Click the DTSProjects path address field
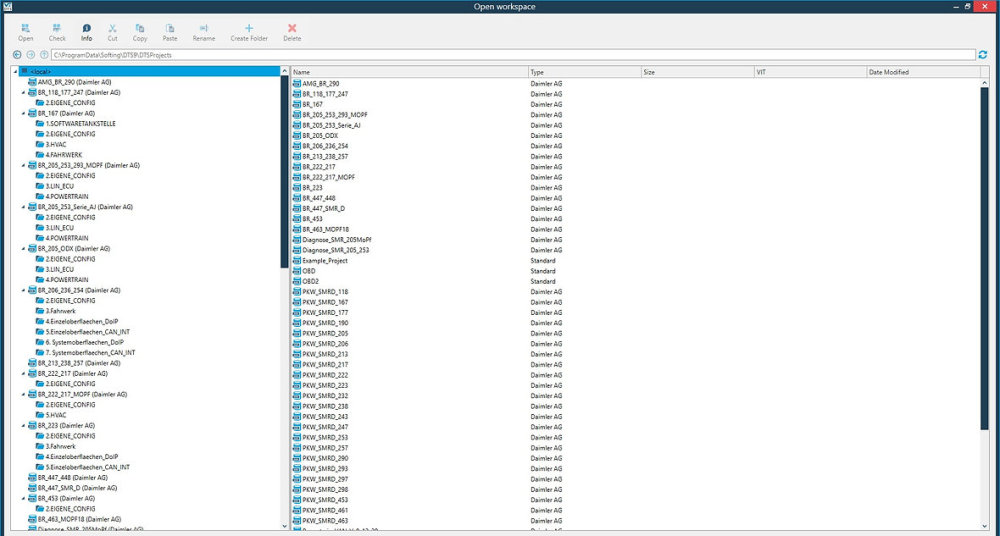This screenshot has width=1000, height=536. click(x=513, y=55)
